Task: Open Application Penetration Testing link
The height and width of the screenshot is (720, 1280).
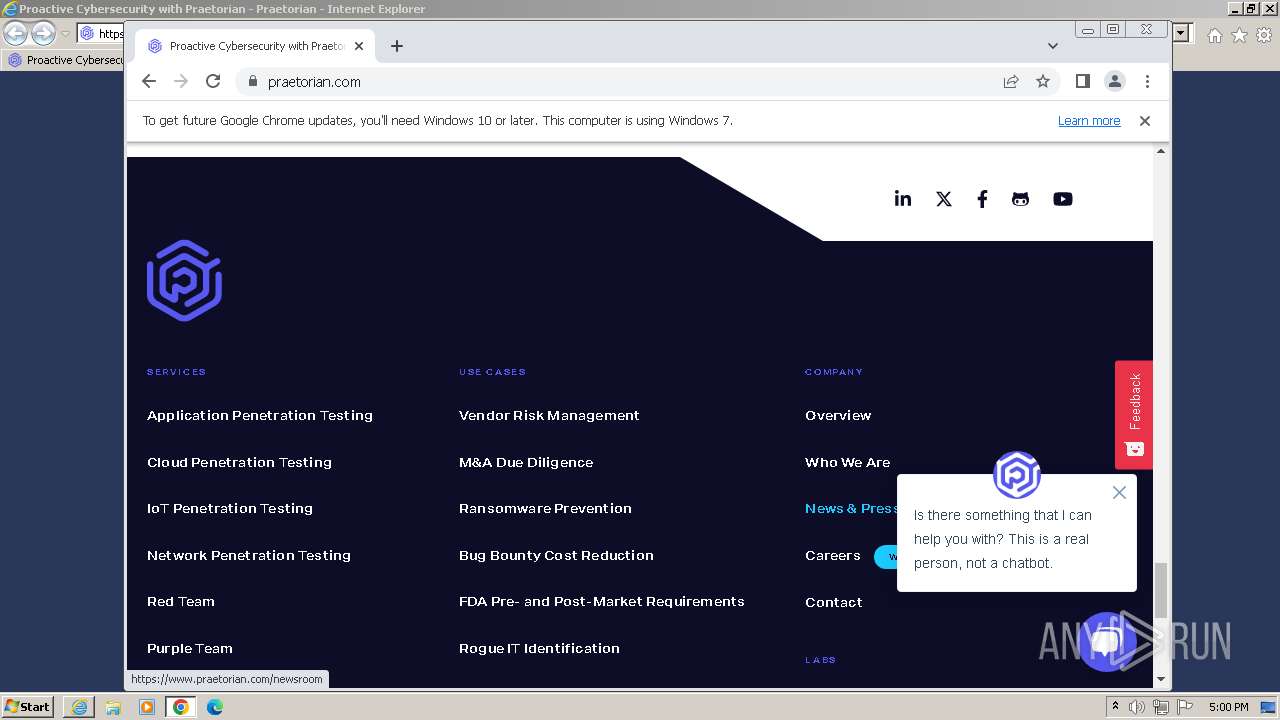Action: click(260, 415)
